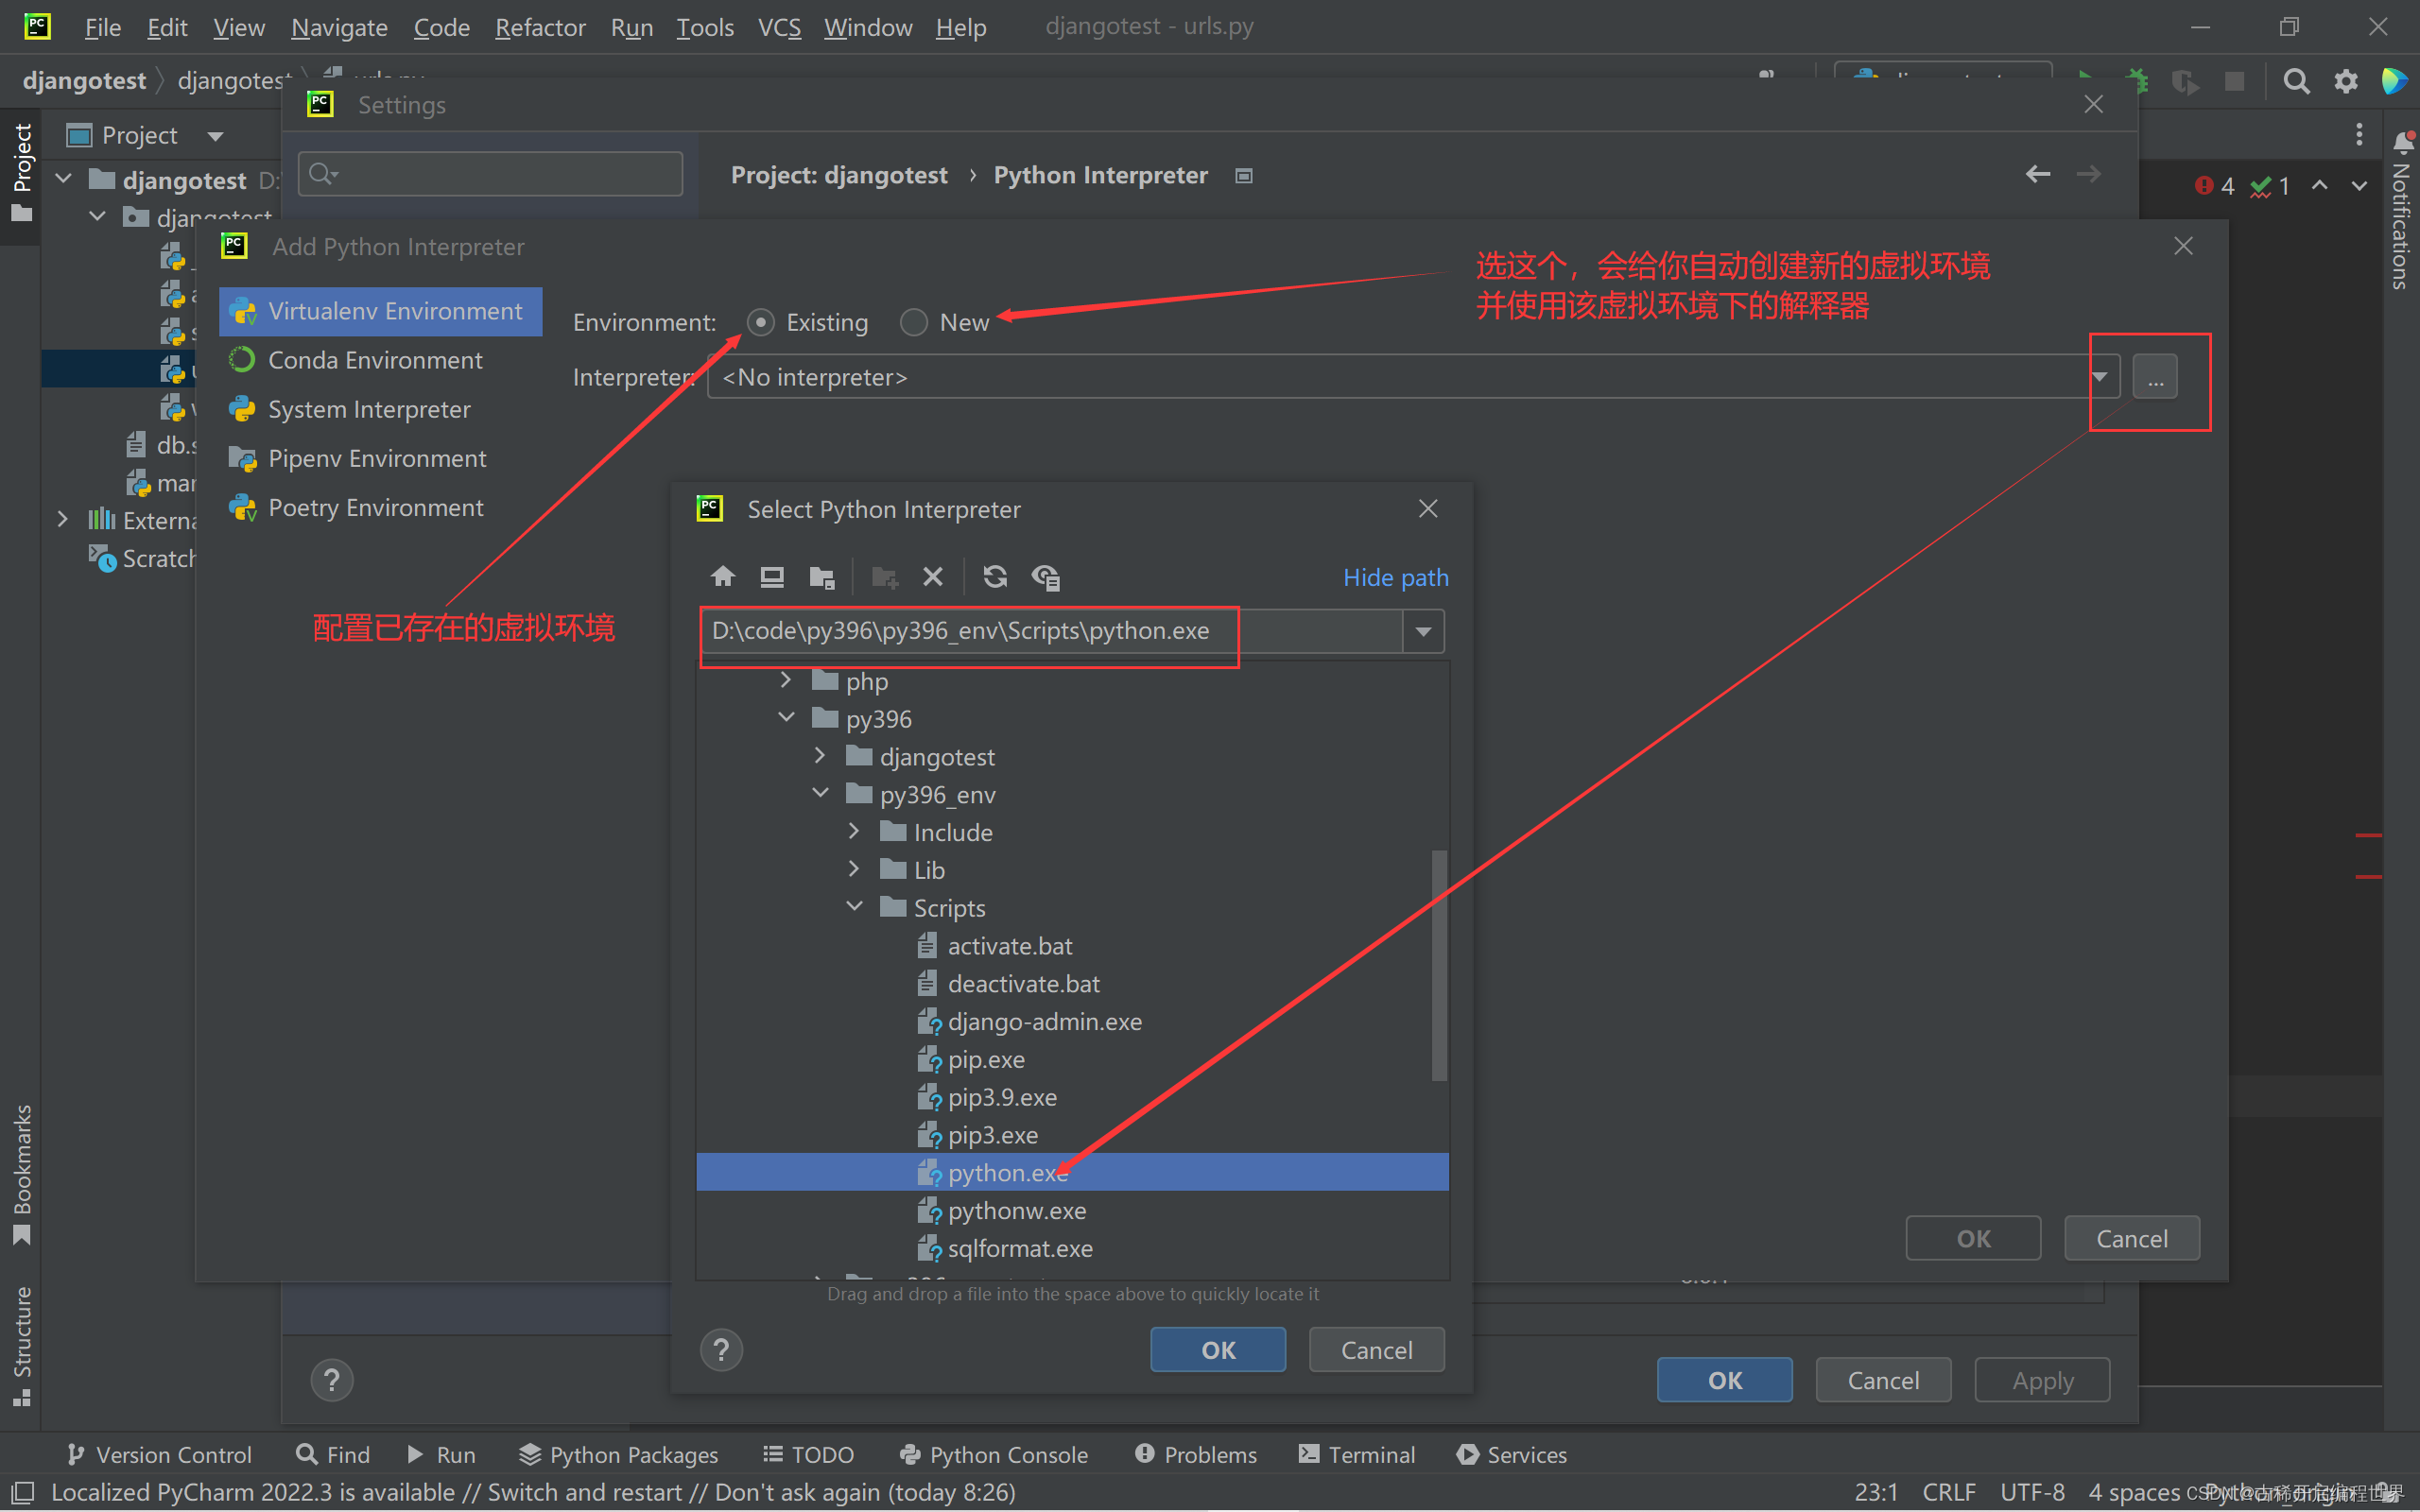Click the Search Everywhere magnifier icon
This screenshot has width=2420, height=1512.
coord(2297,82)
